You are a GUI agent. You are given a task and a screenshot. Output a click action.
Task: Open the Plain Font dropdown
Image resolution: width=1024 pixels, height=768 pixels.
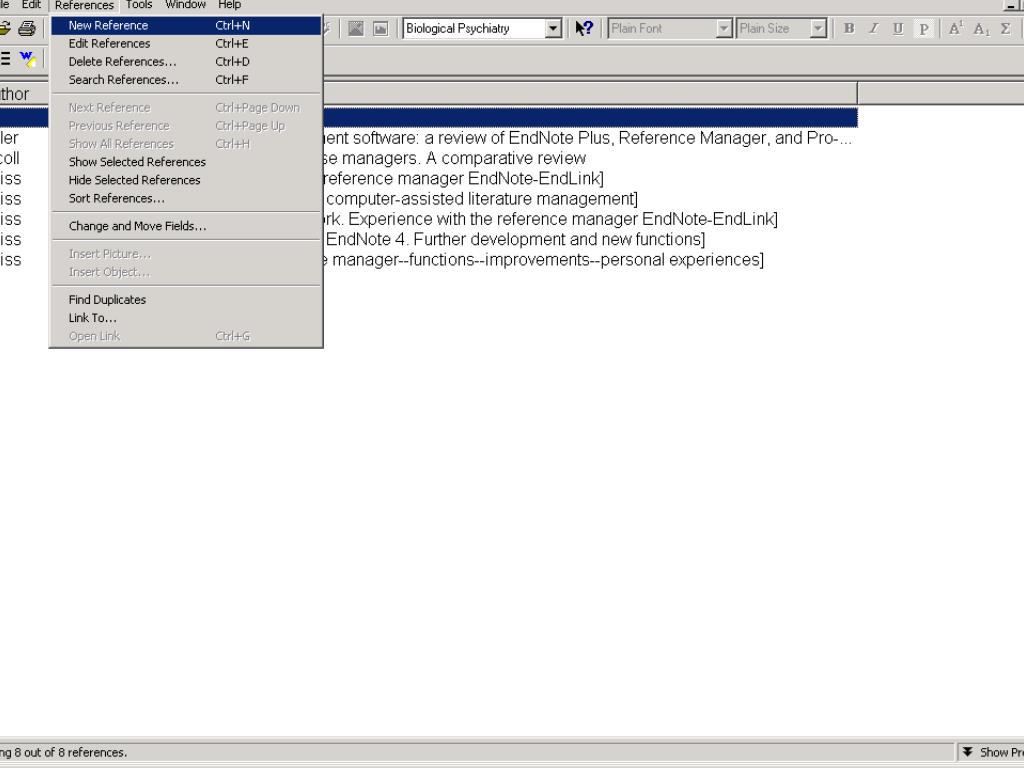(724, 28)
